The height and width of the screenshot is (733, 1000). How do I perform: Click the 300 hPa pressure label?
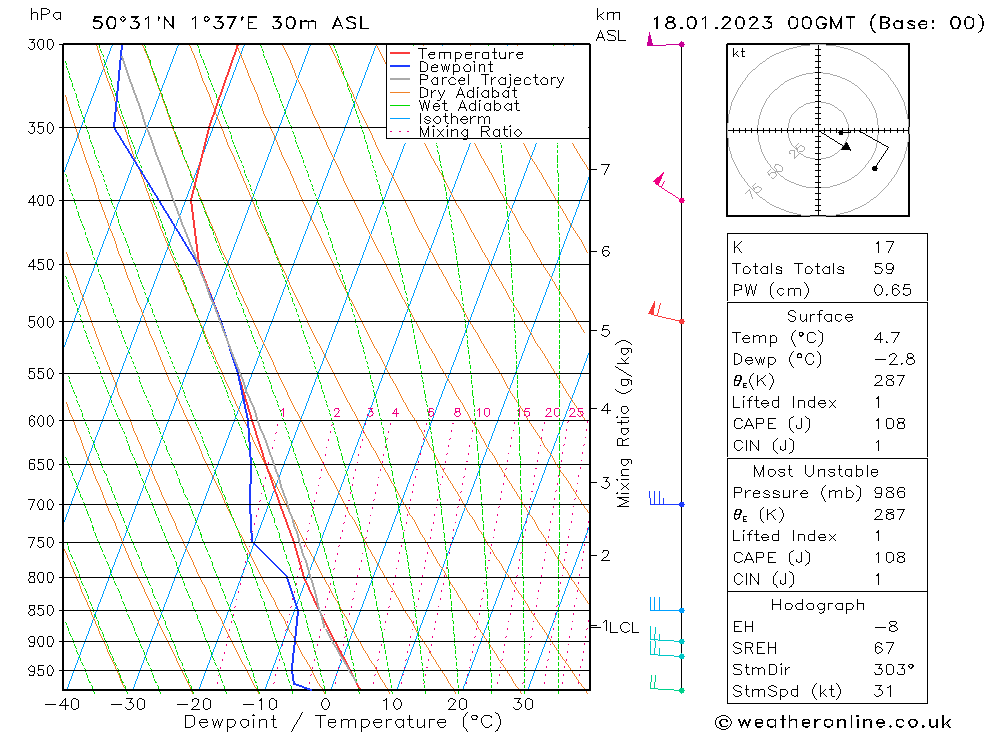point(41,45)
